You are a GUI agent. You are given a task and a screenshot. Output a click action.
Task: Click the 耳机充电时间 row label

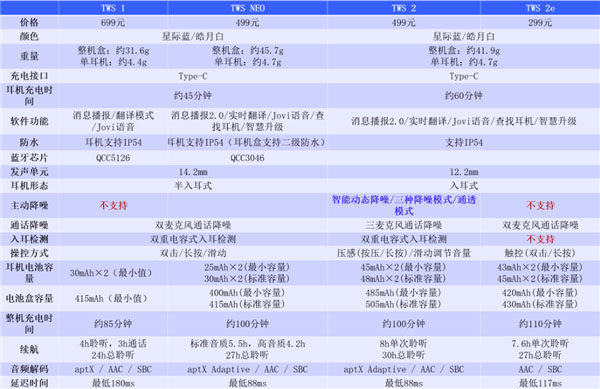pyautogui.click(x=29, y=96)
